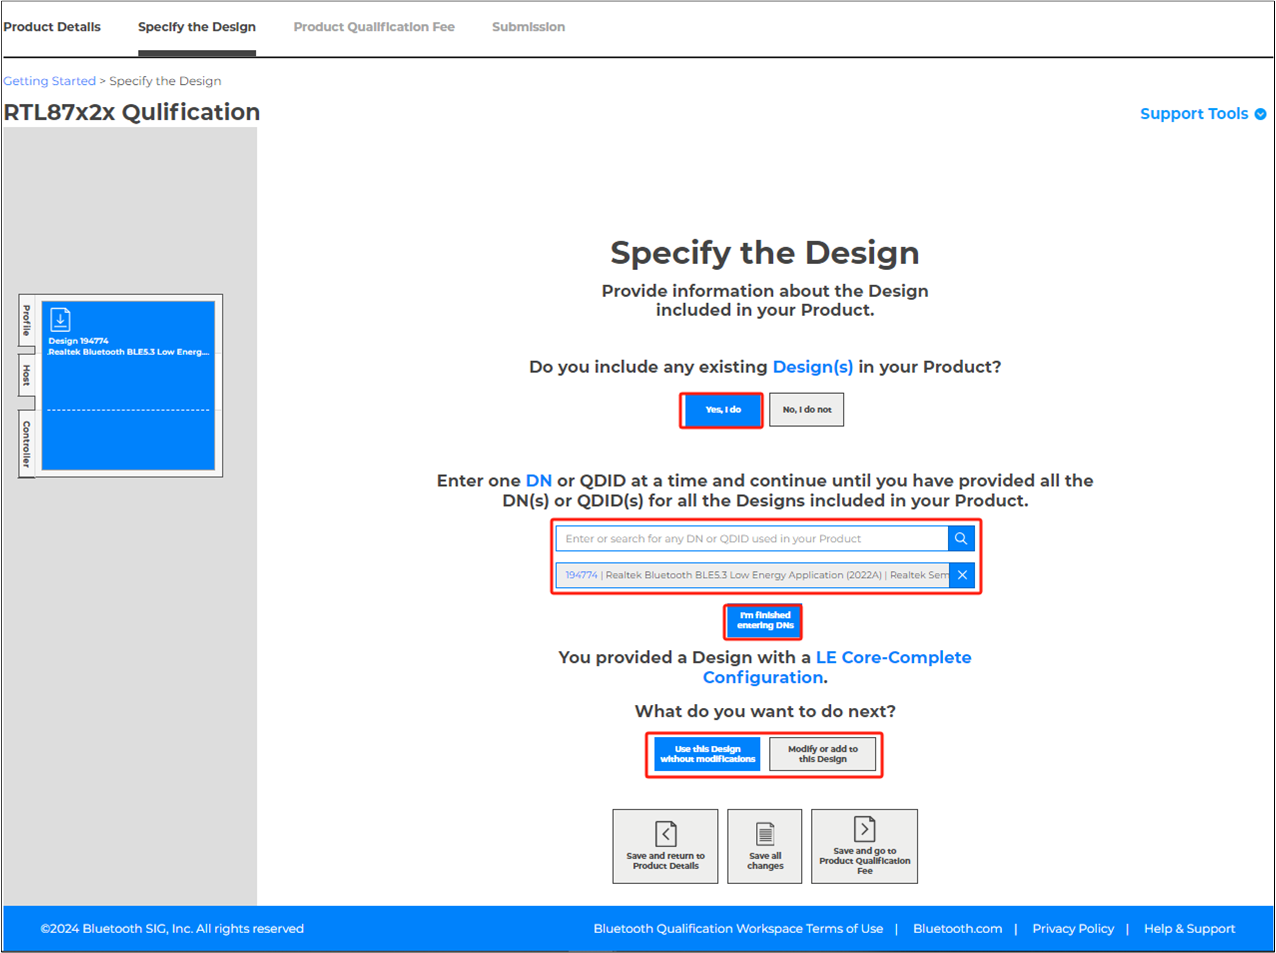Choose the 'Yes, I do' option
The image size is (1276, 953).
[x=722, y=410]
